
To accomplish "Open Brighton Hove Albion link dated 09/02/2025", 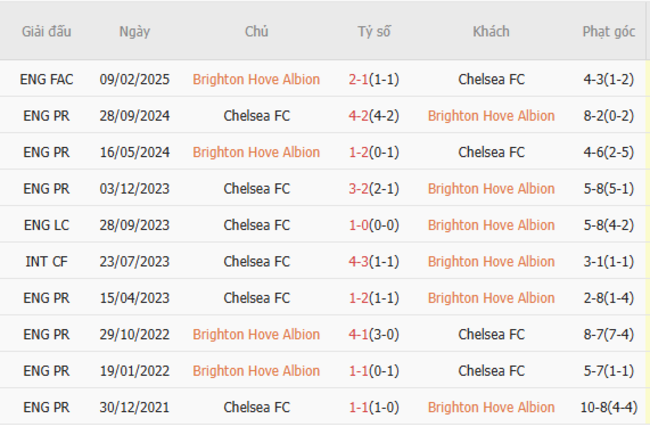I will [x=256, y=79].
